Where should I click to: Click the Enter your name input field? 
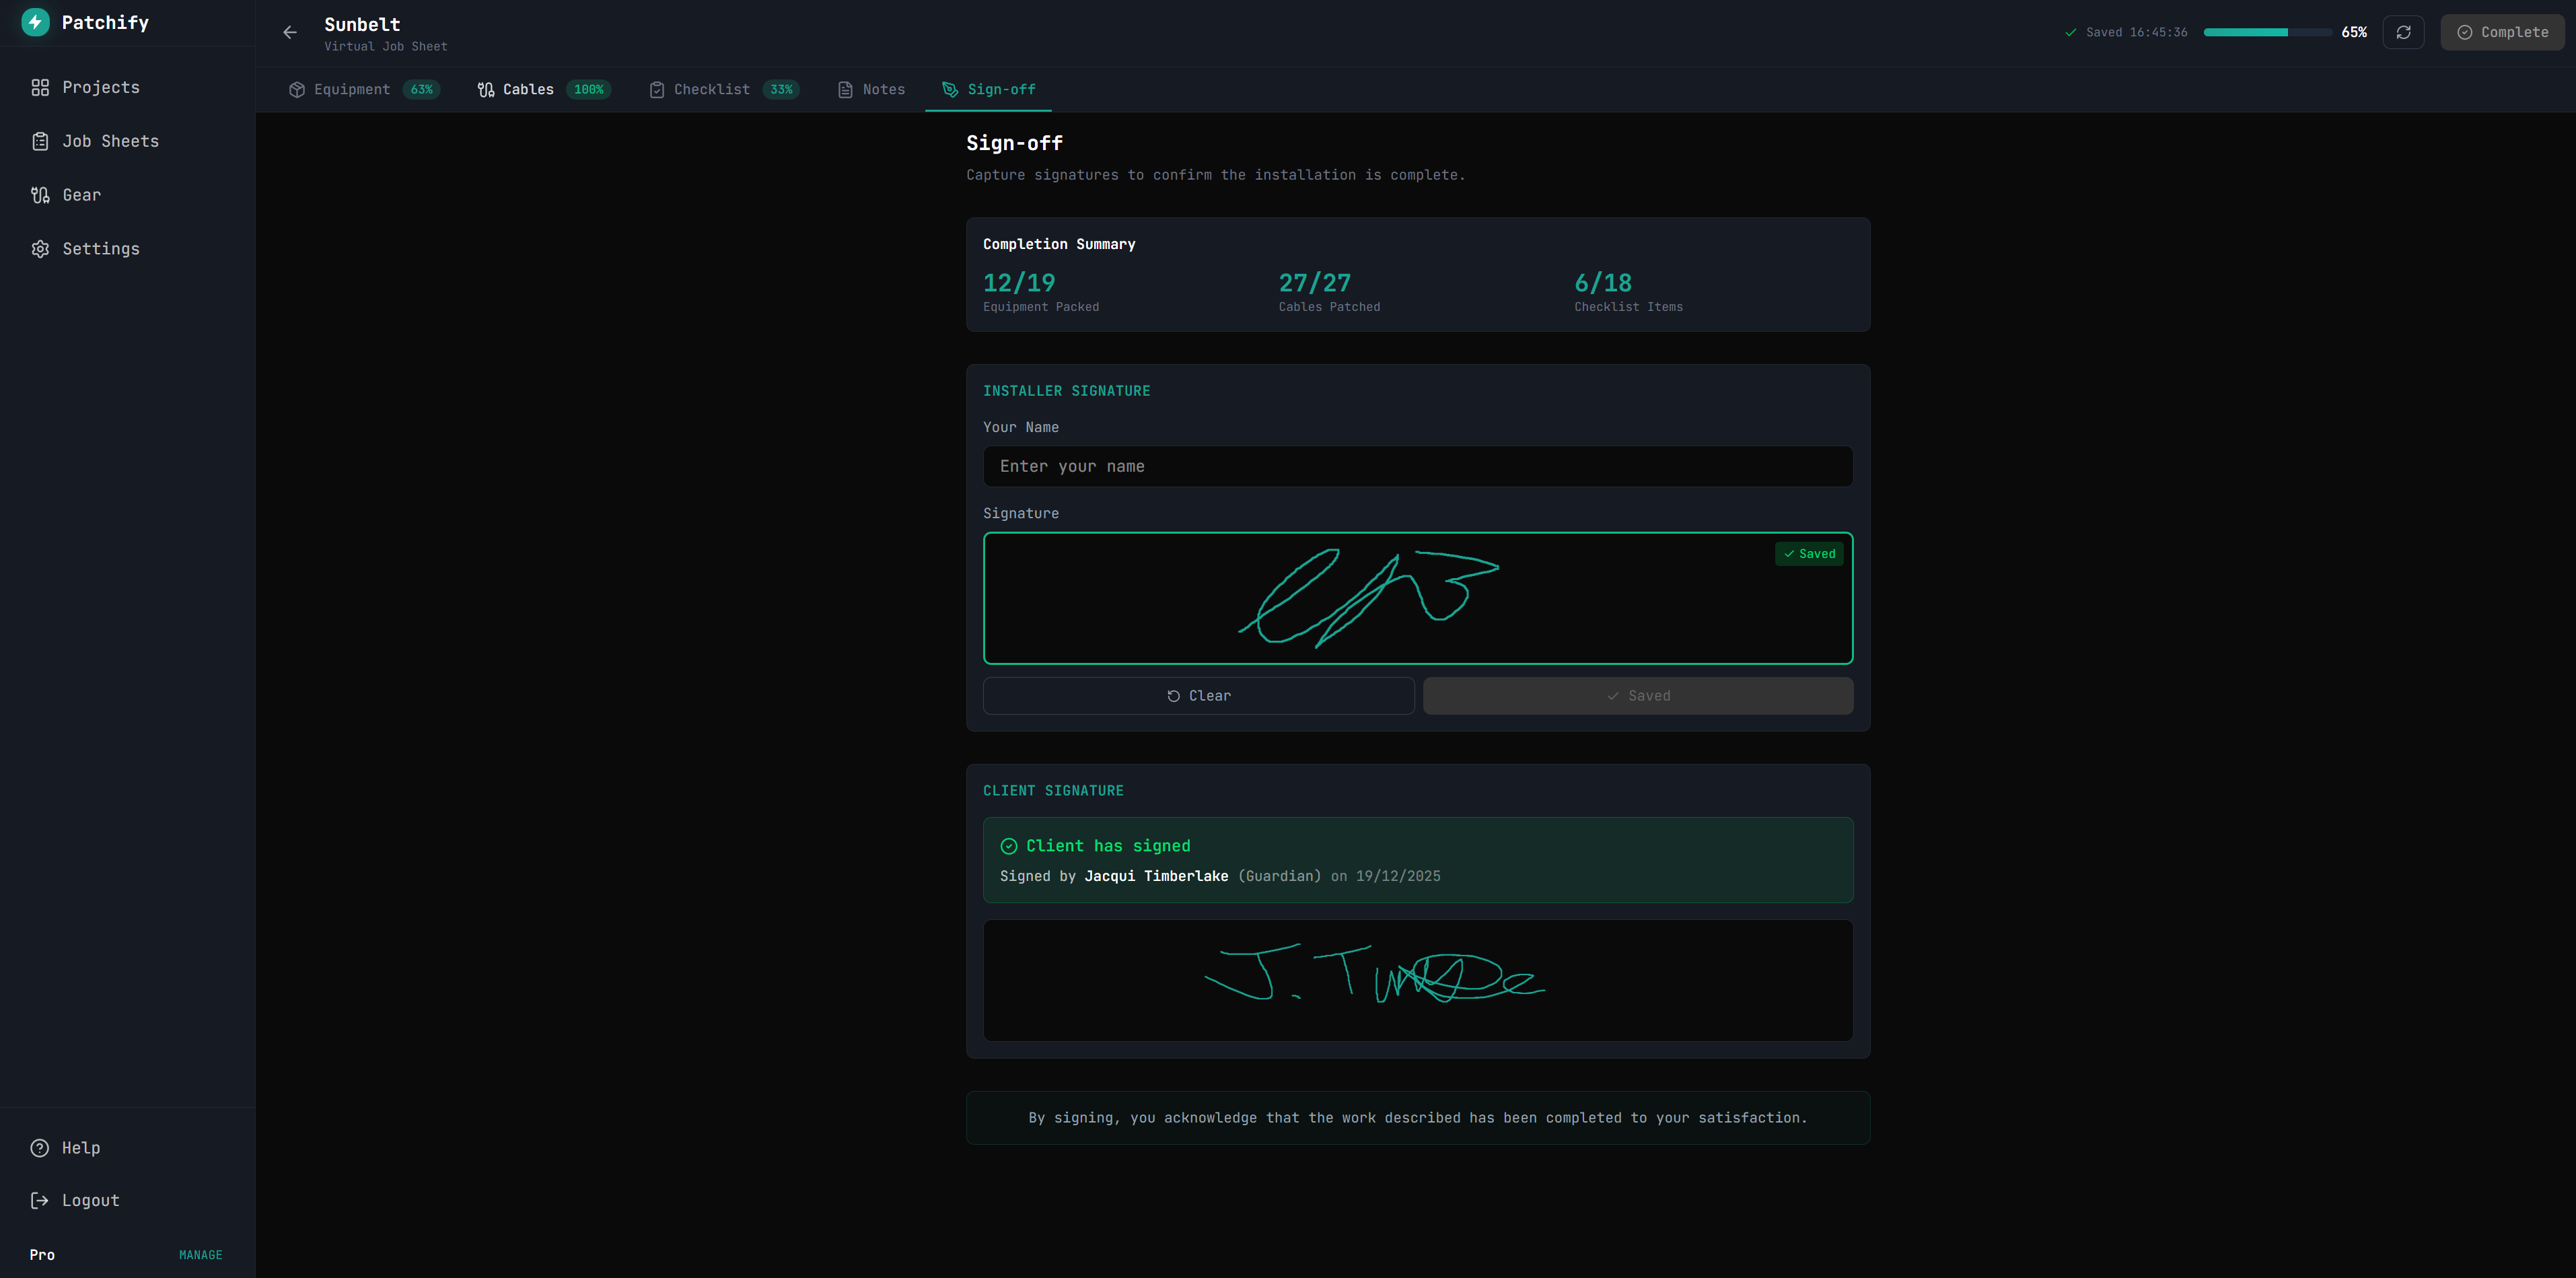tap(1417, 466)
